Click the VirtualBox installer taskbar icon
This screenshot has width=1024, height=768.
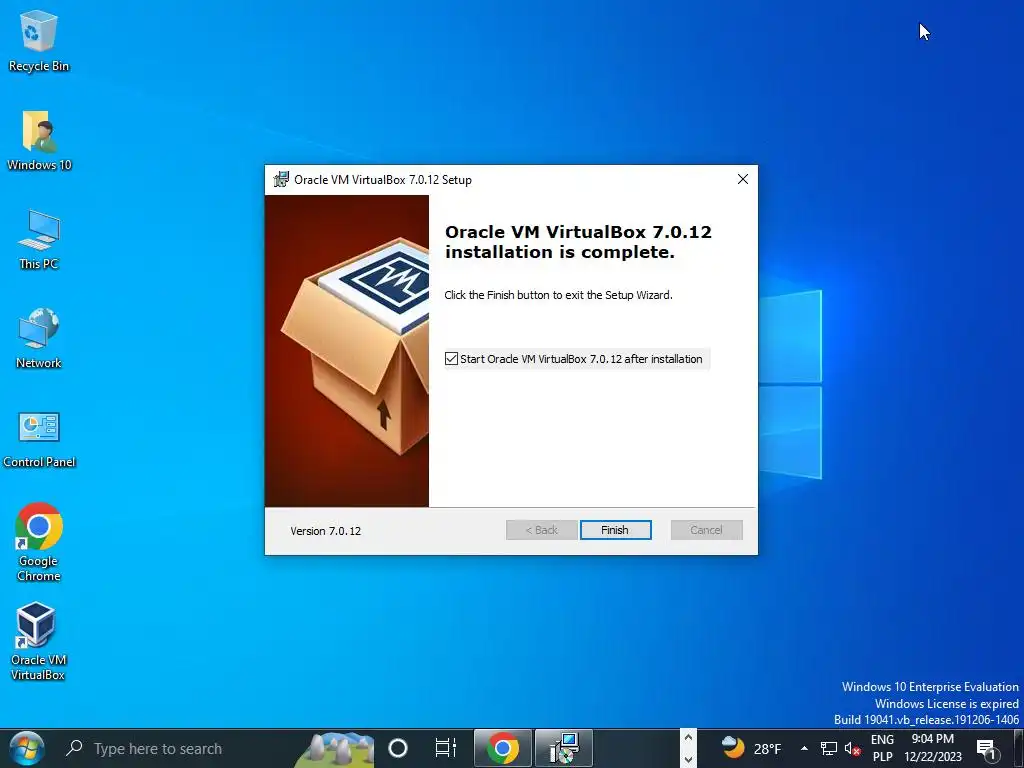pos(564,748)
